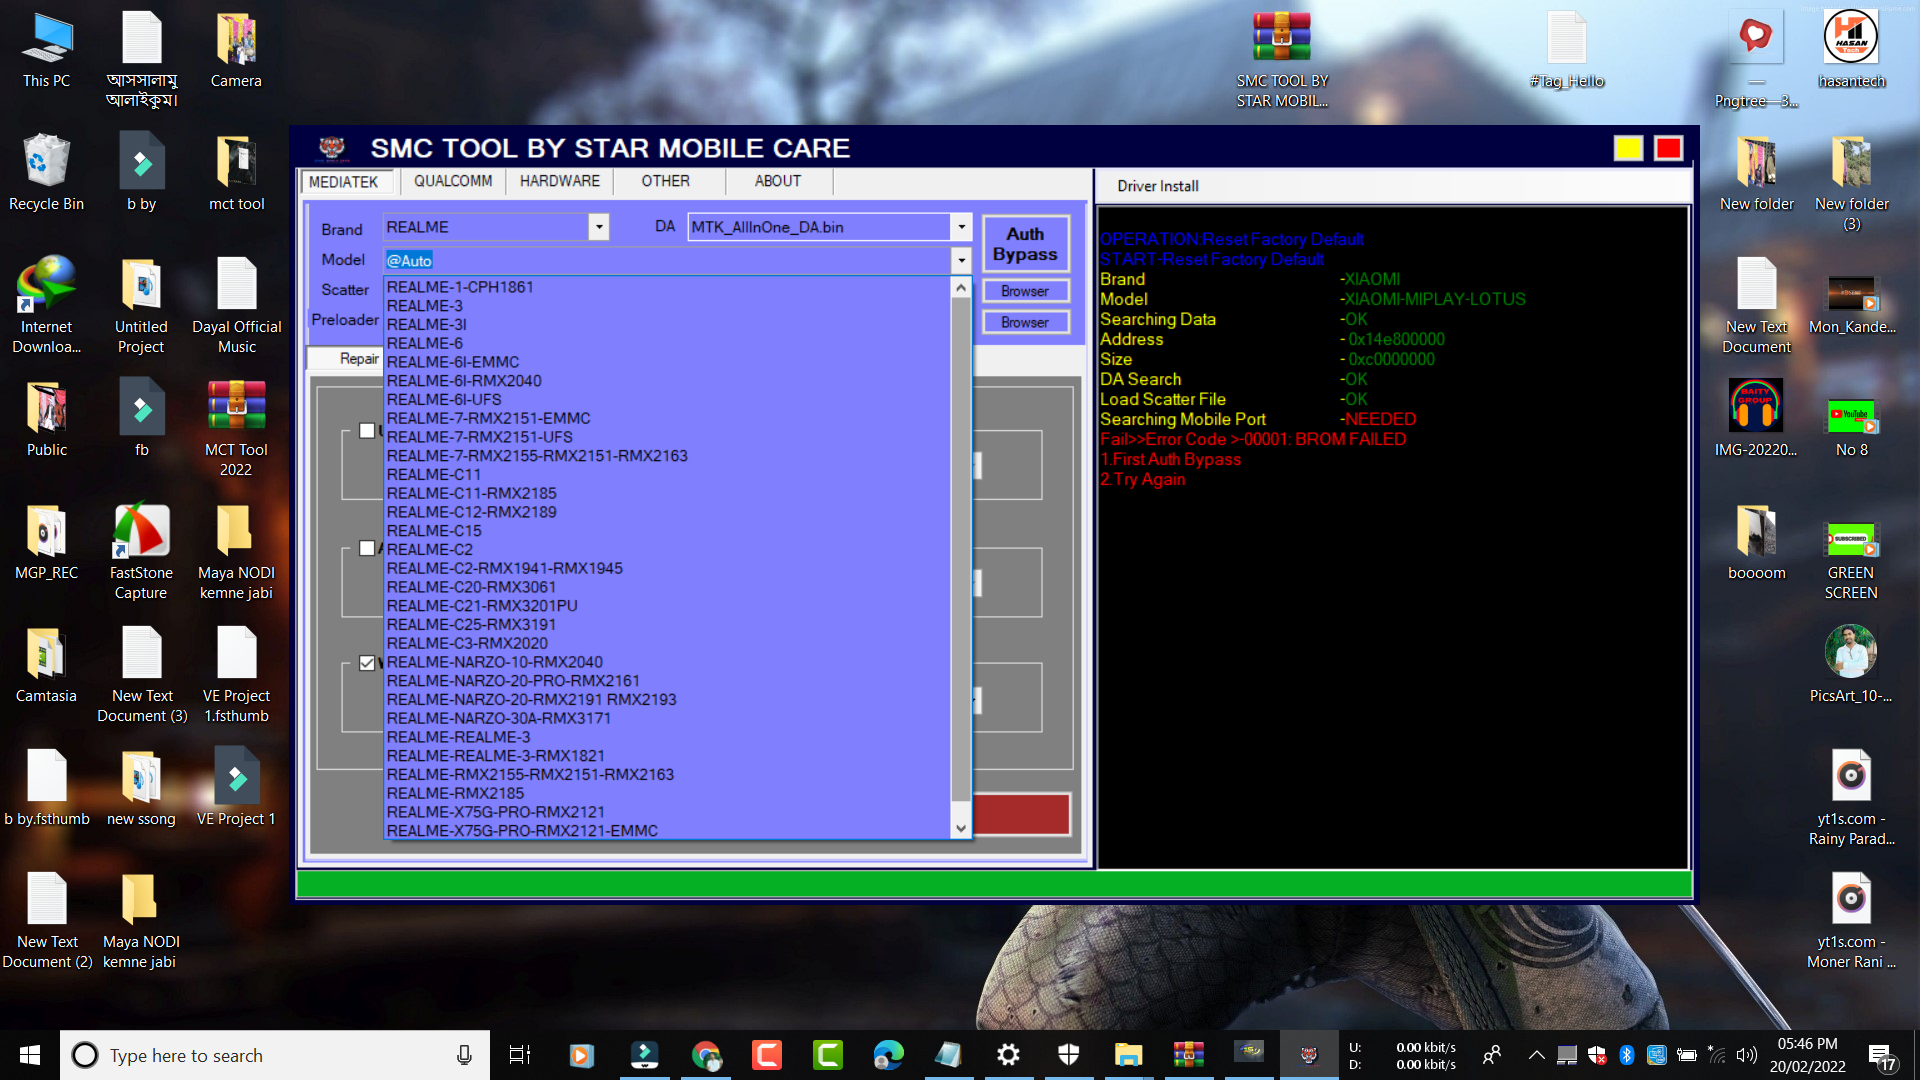Collapse the Model dropdown arrow

[x=961, y=260]
